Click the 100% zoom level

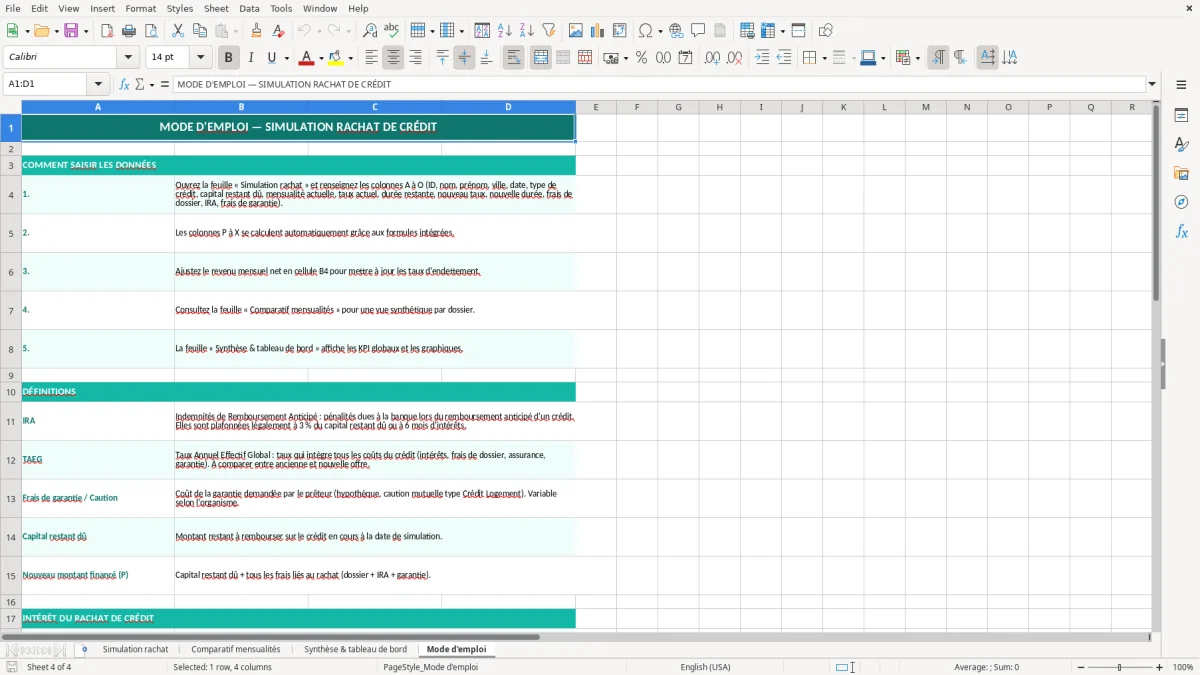(1183, 667)
